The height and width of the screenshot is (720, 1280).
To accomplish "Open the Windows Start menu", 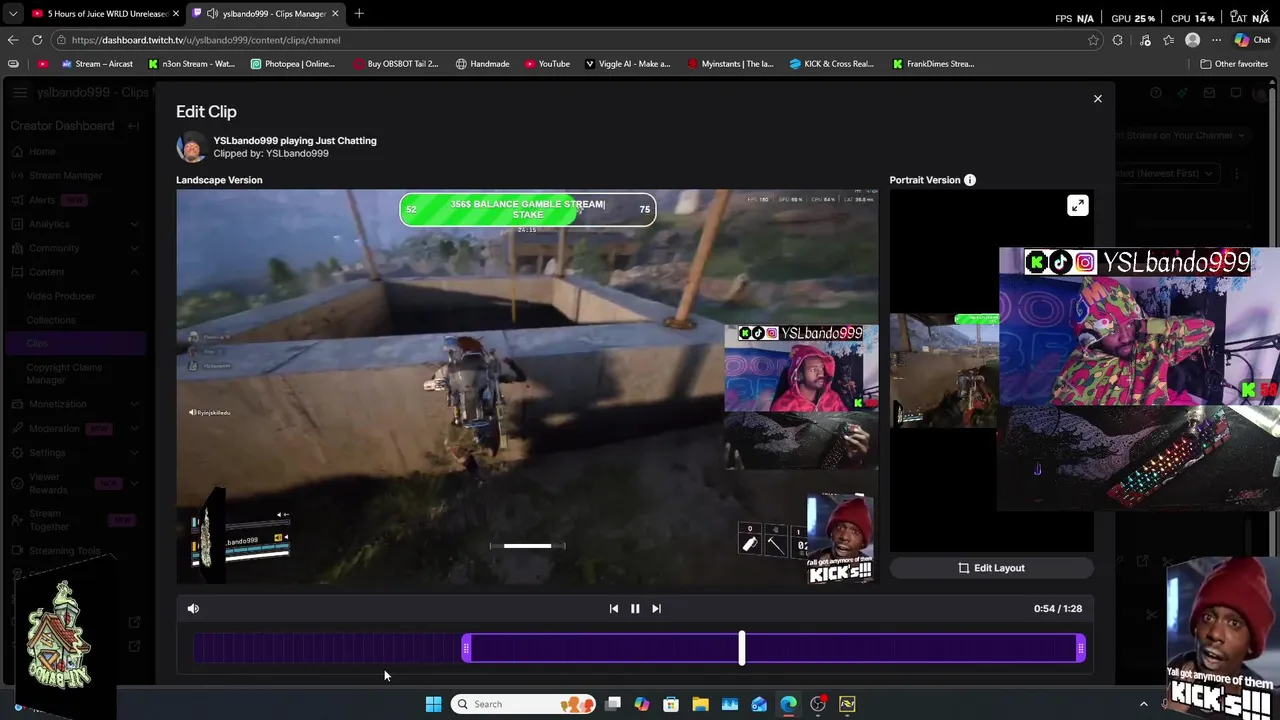I will tap(433, 704).
